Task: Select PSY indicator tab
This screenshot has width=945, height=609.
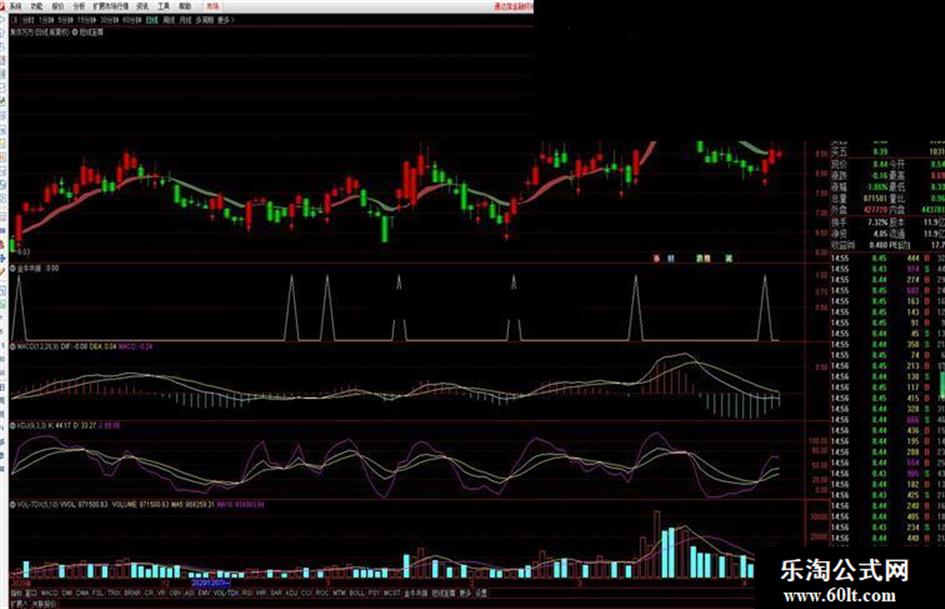Action: point(374,593)
